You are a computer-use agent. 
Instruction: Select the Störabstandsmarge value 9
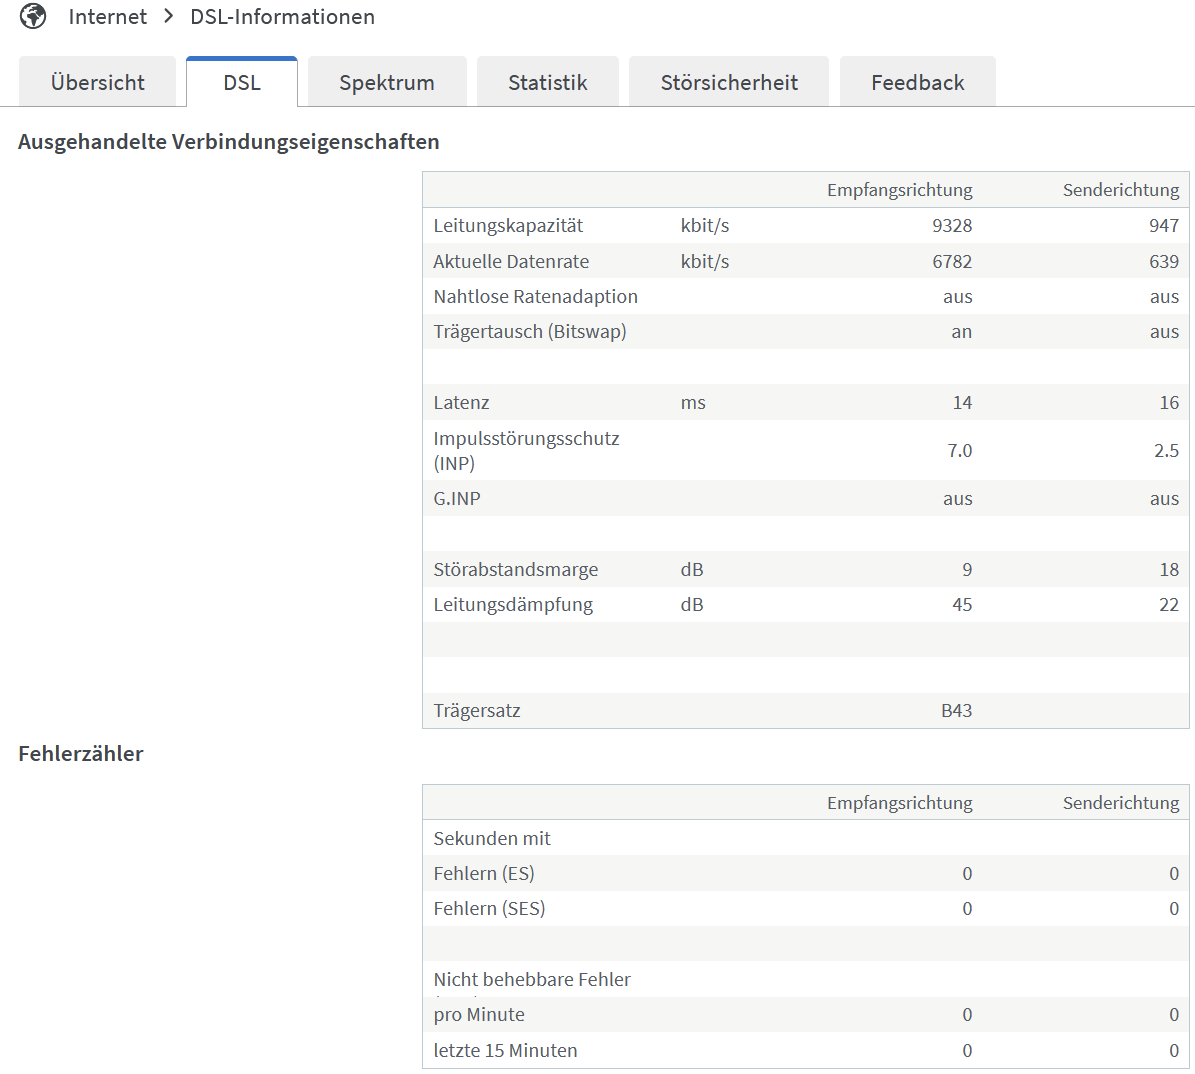(x=967, y=569)
